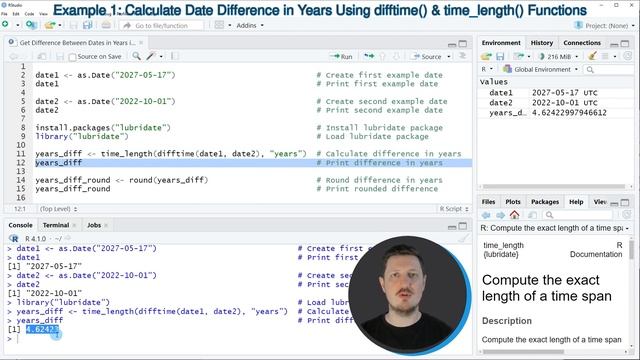Open the 216 MiB memory usage menu
Image resolution: width=640 pixels, height=360 pixels.
(558, 56)
